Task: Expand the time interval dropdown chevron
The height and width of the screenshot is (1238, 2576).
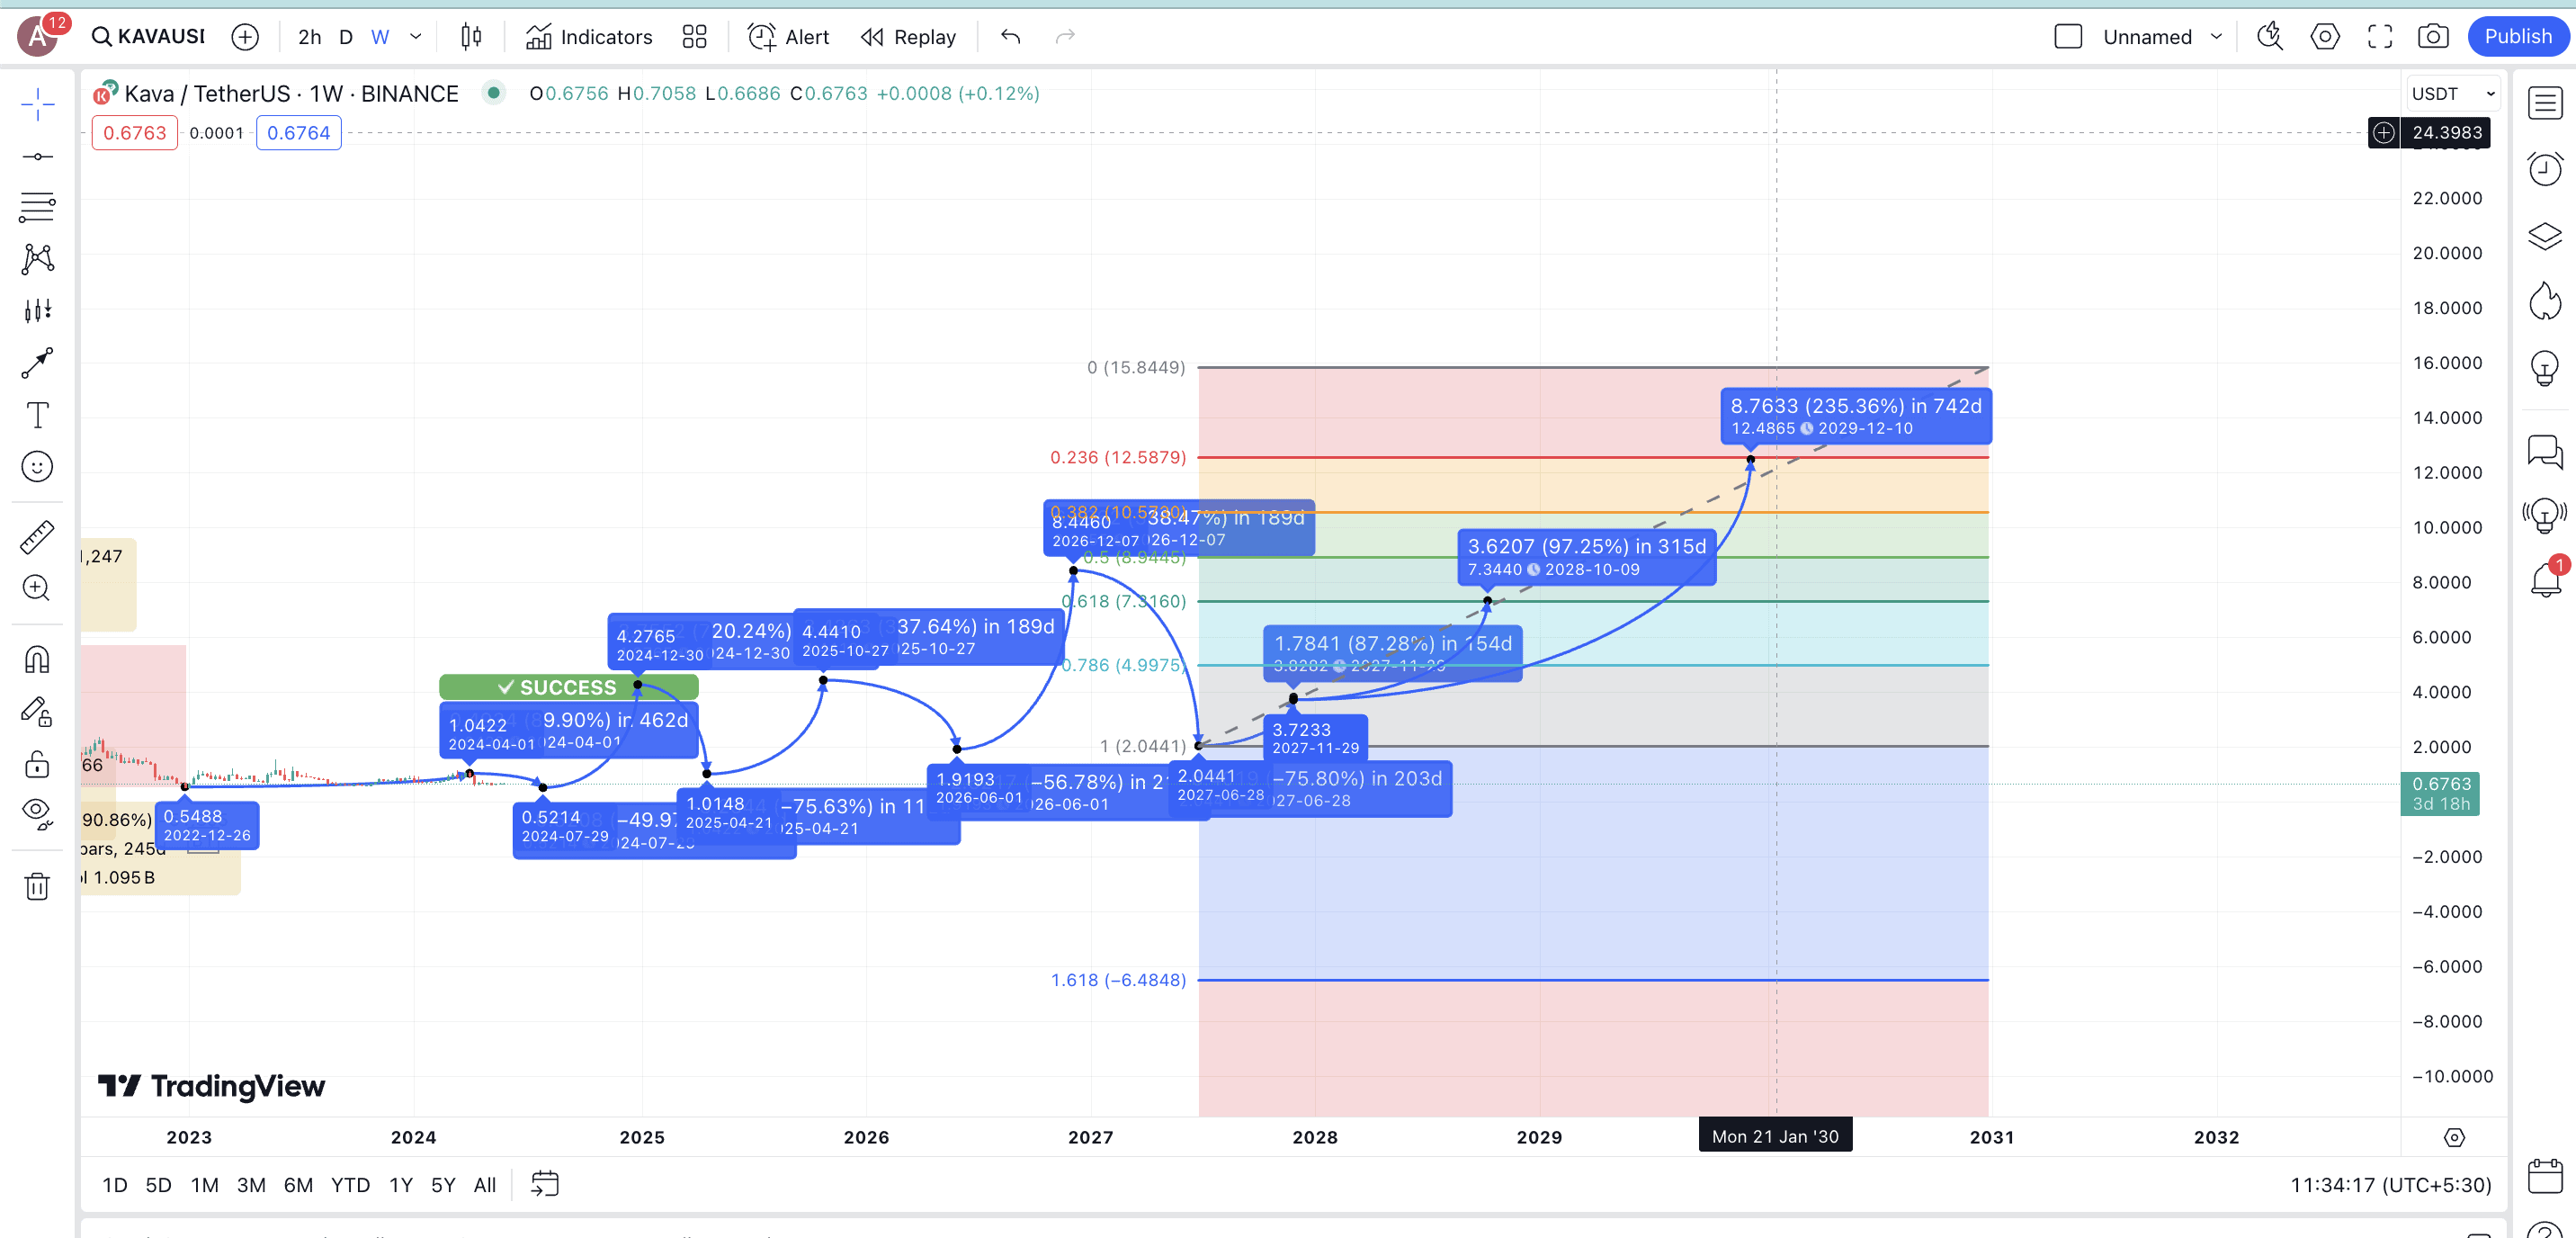Action: coord(416,37)
